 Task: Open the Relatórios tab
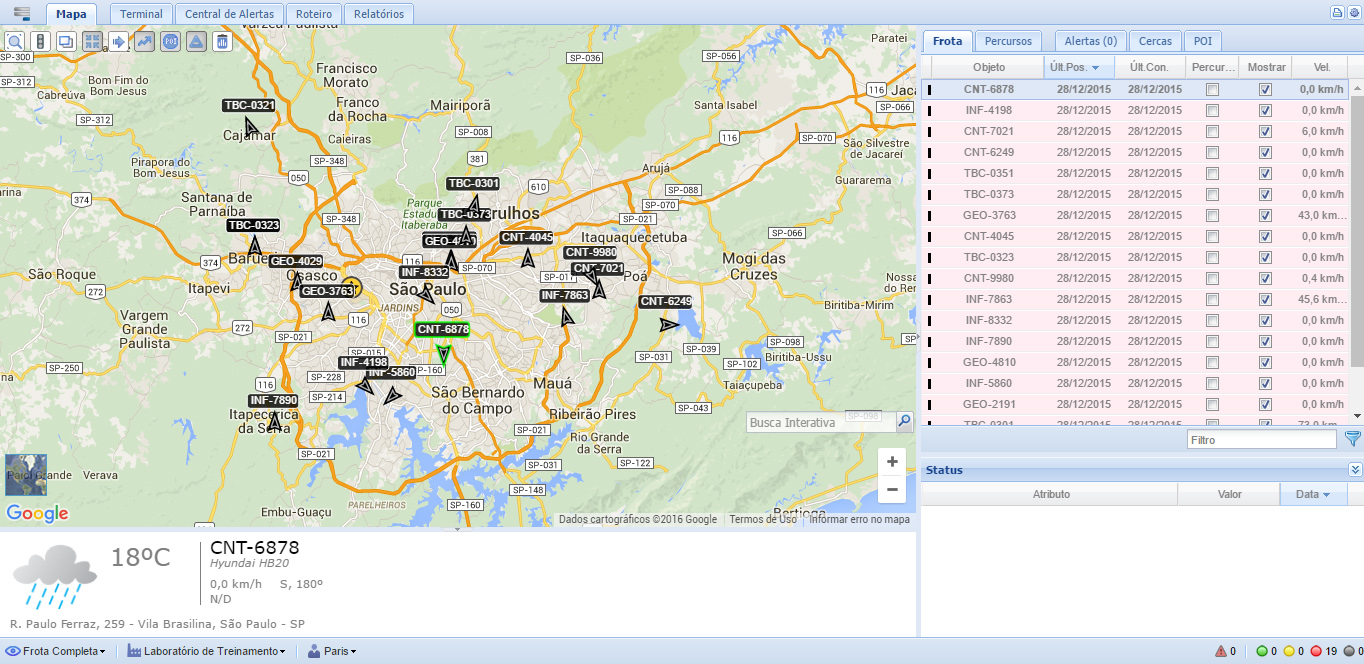point(379,14)
